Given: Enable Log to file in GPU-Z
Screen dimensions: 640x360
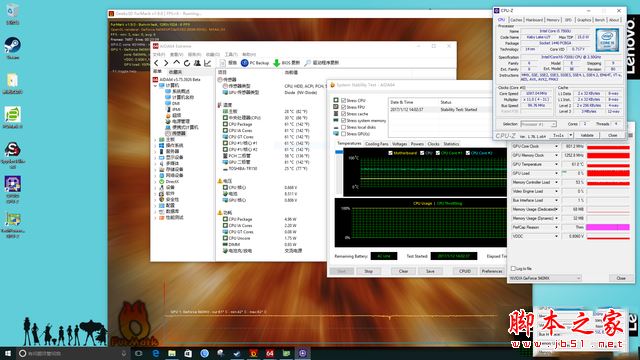Looking at the screenshot, I should [x=513, y=269].
